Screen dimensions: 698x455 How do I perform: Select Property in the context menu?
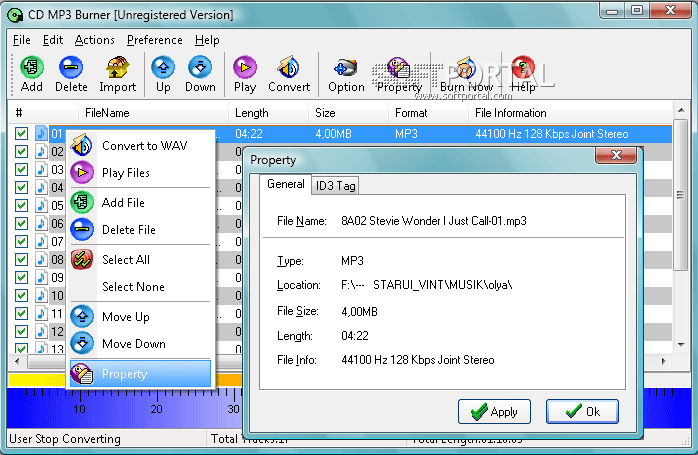[124, 374]
